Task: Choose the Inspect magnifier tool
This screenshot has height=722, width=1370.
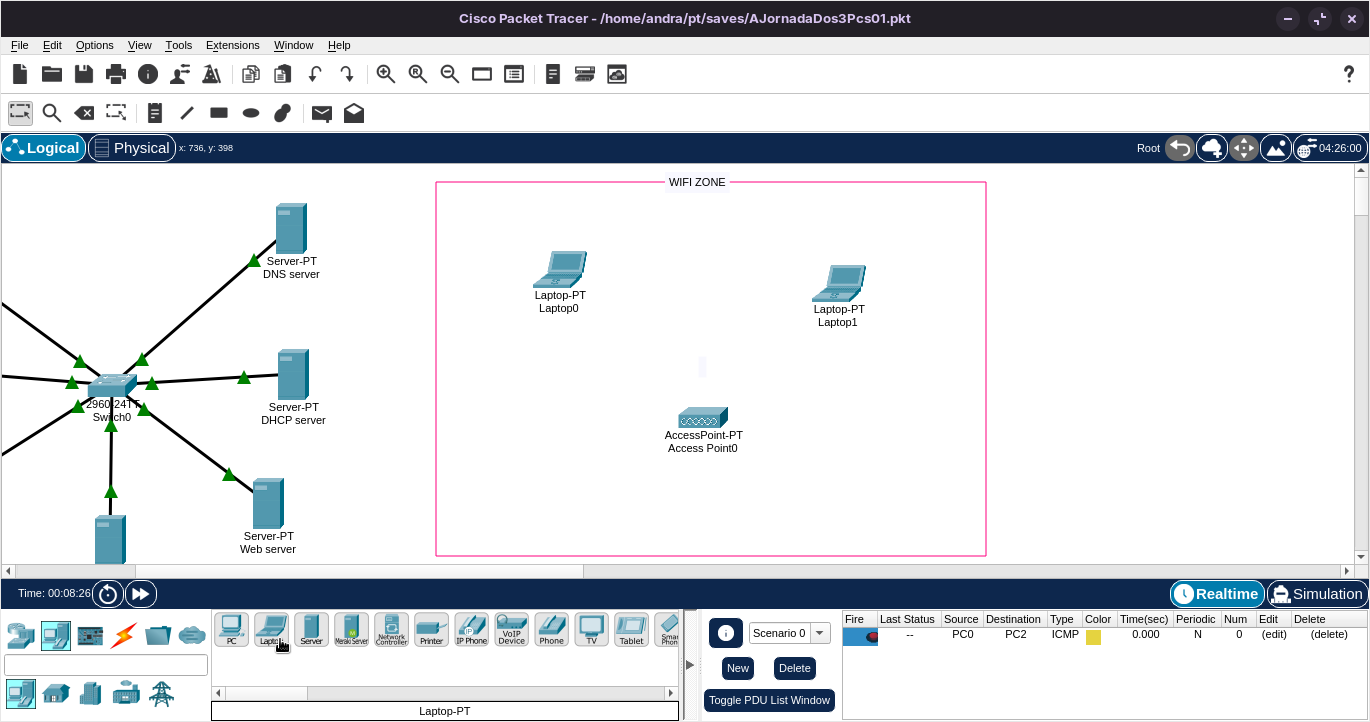Action: [x=52, y=113]
